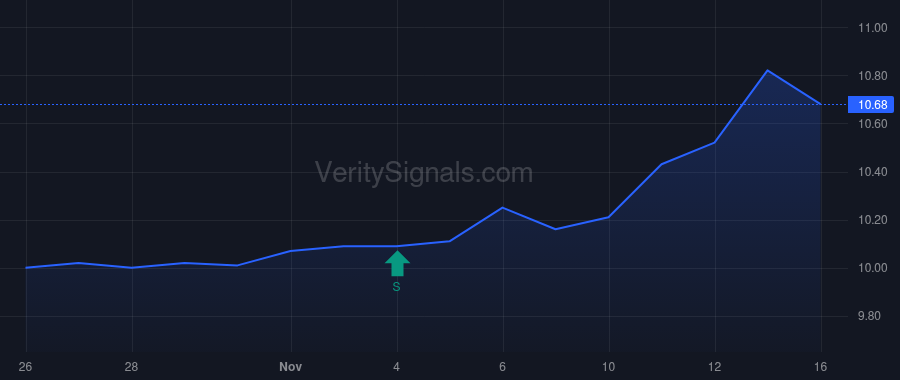The width and height of the screenshot is (900, 380).
Task: Select date 6 on the time axis
Action: pyautogui.click(x=503, y=367)
